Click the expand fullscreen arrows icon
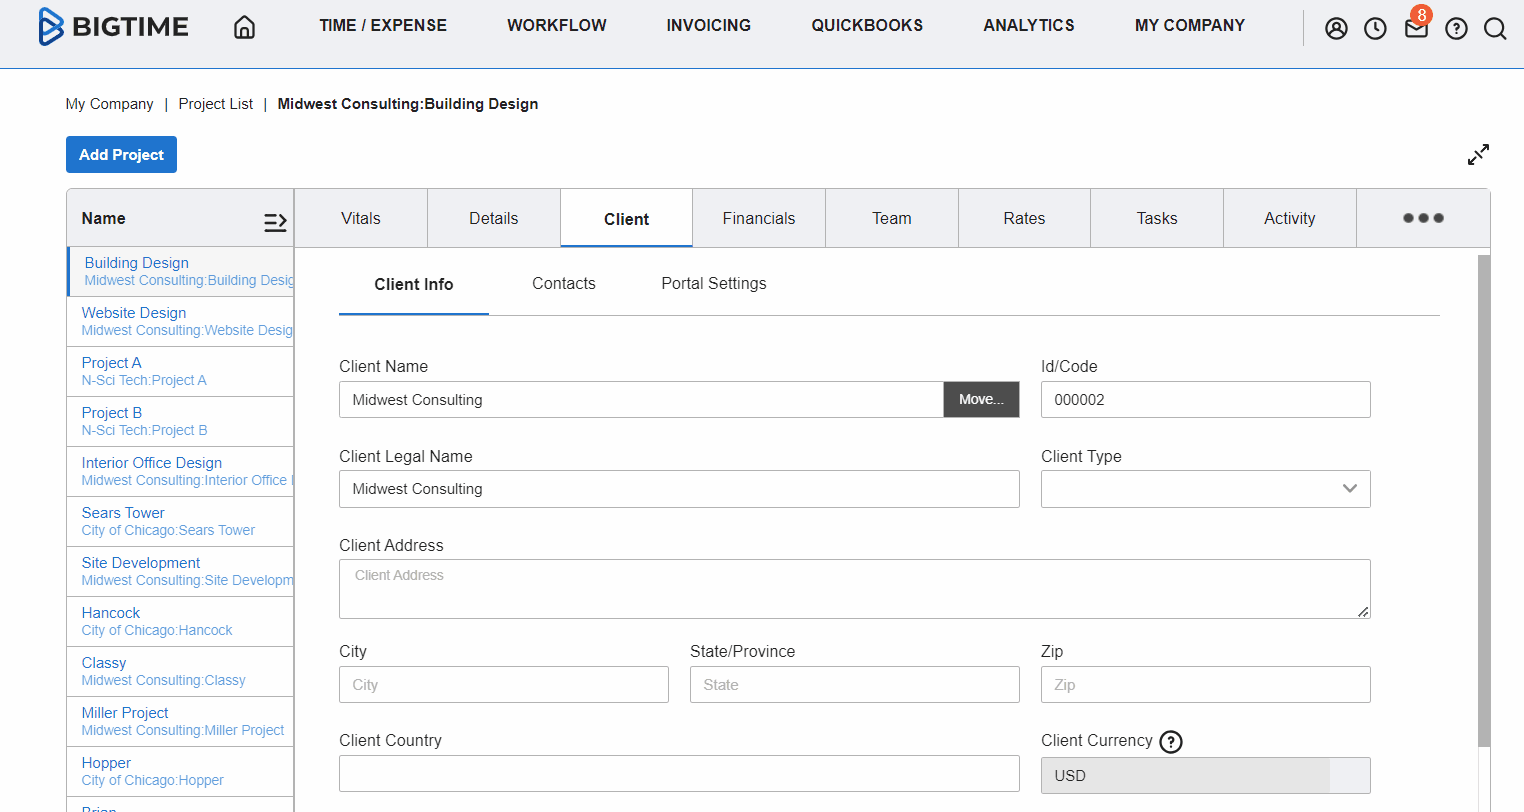This screenshot has width=1524, height=812. (1478, 154)
